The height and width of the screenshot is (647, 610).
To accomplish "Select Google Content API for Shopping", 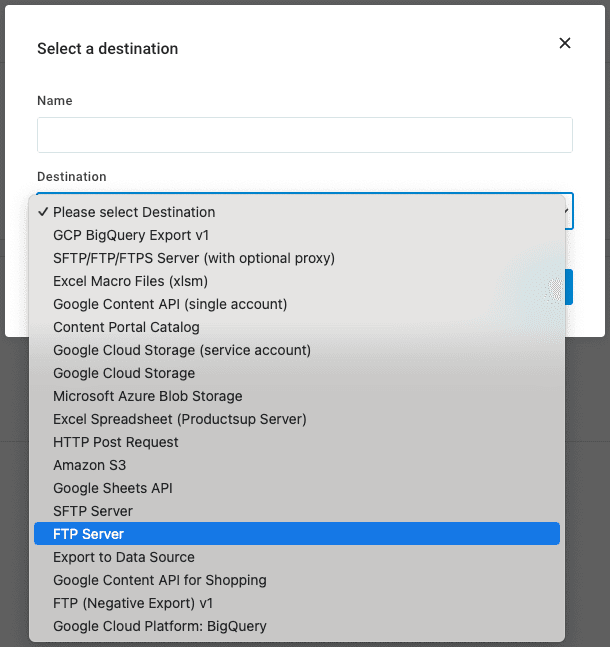I will click(160, 580).
